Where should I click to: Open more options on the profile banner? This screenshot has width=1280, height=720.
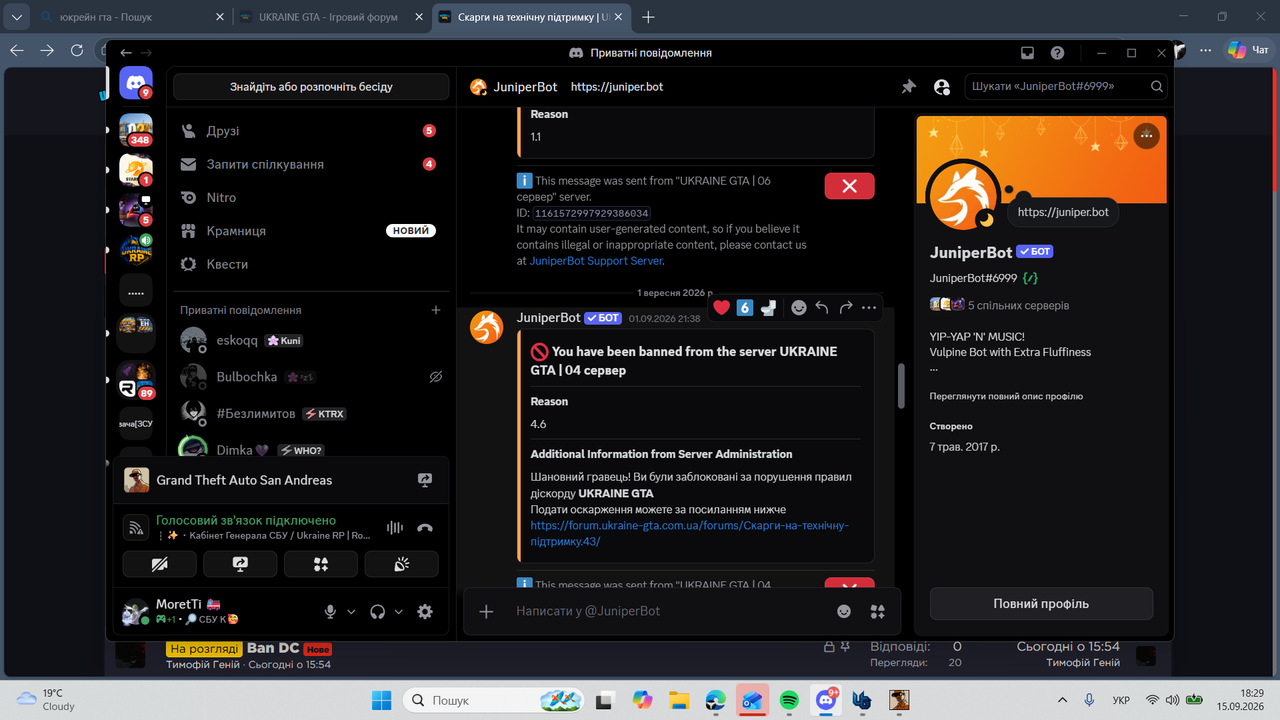pos(1146,136)
